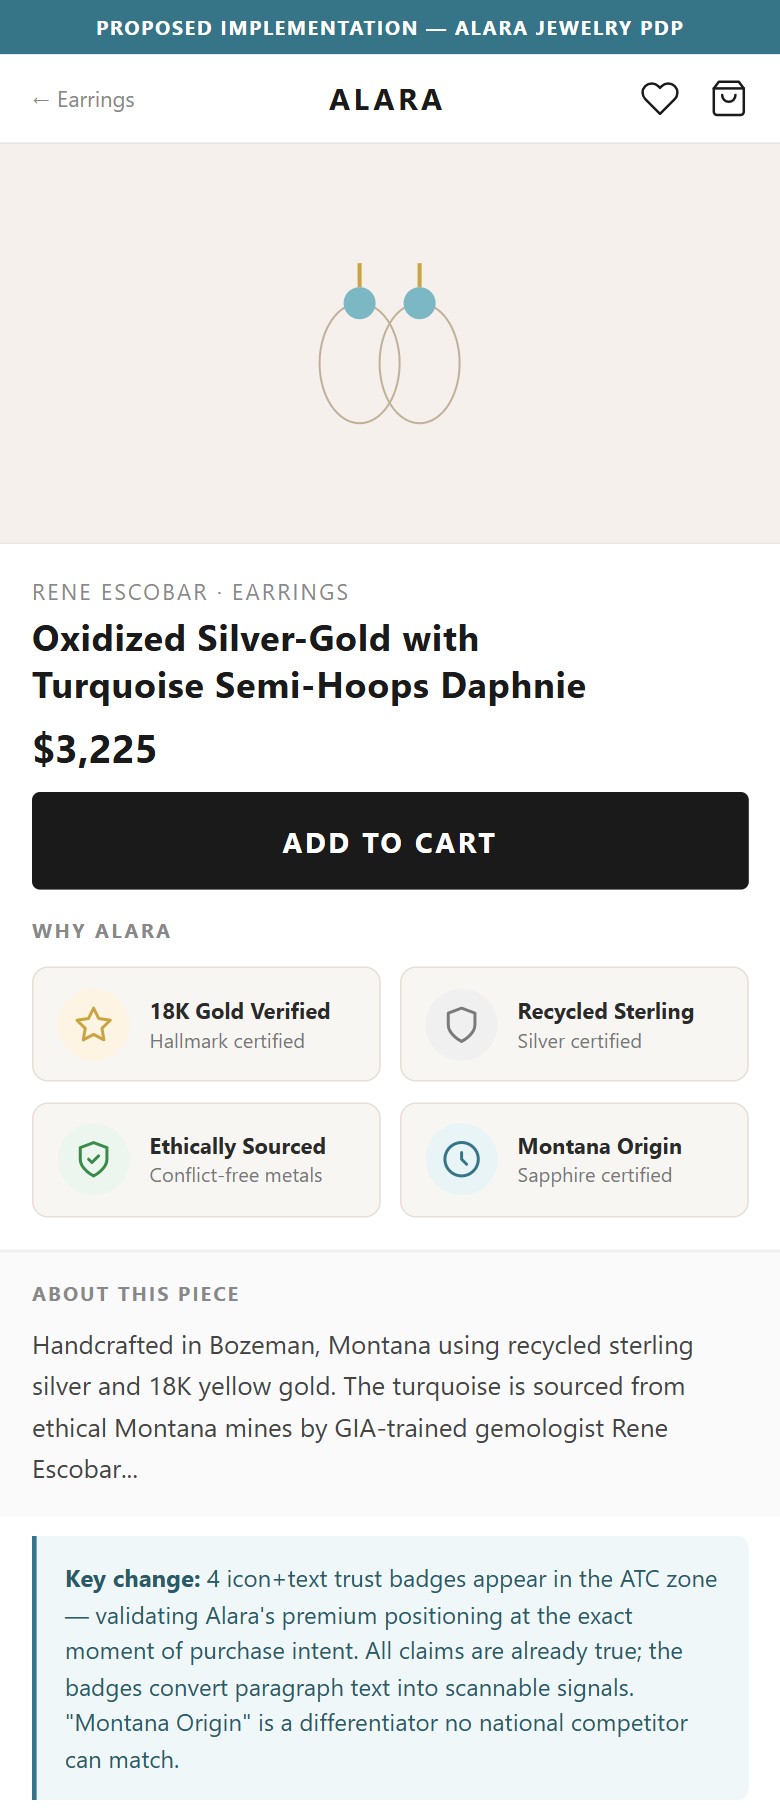
Task: Click the wishlist heart icon
Action: click(x=660, y=99)
